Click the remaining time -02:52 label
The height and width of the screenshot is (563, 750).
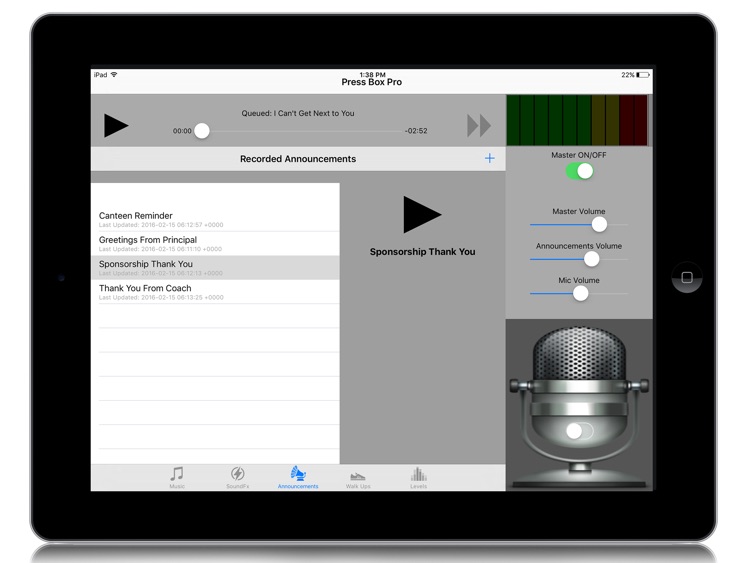pyautogui.click(x=416, y=131)
